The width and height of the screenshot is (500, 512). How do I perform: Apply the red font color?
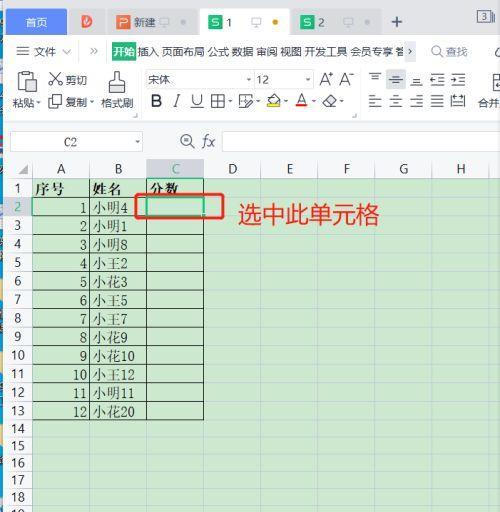point(301,100)
